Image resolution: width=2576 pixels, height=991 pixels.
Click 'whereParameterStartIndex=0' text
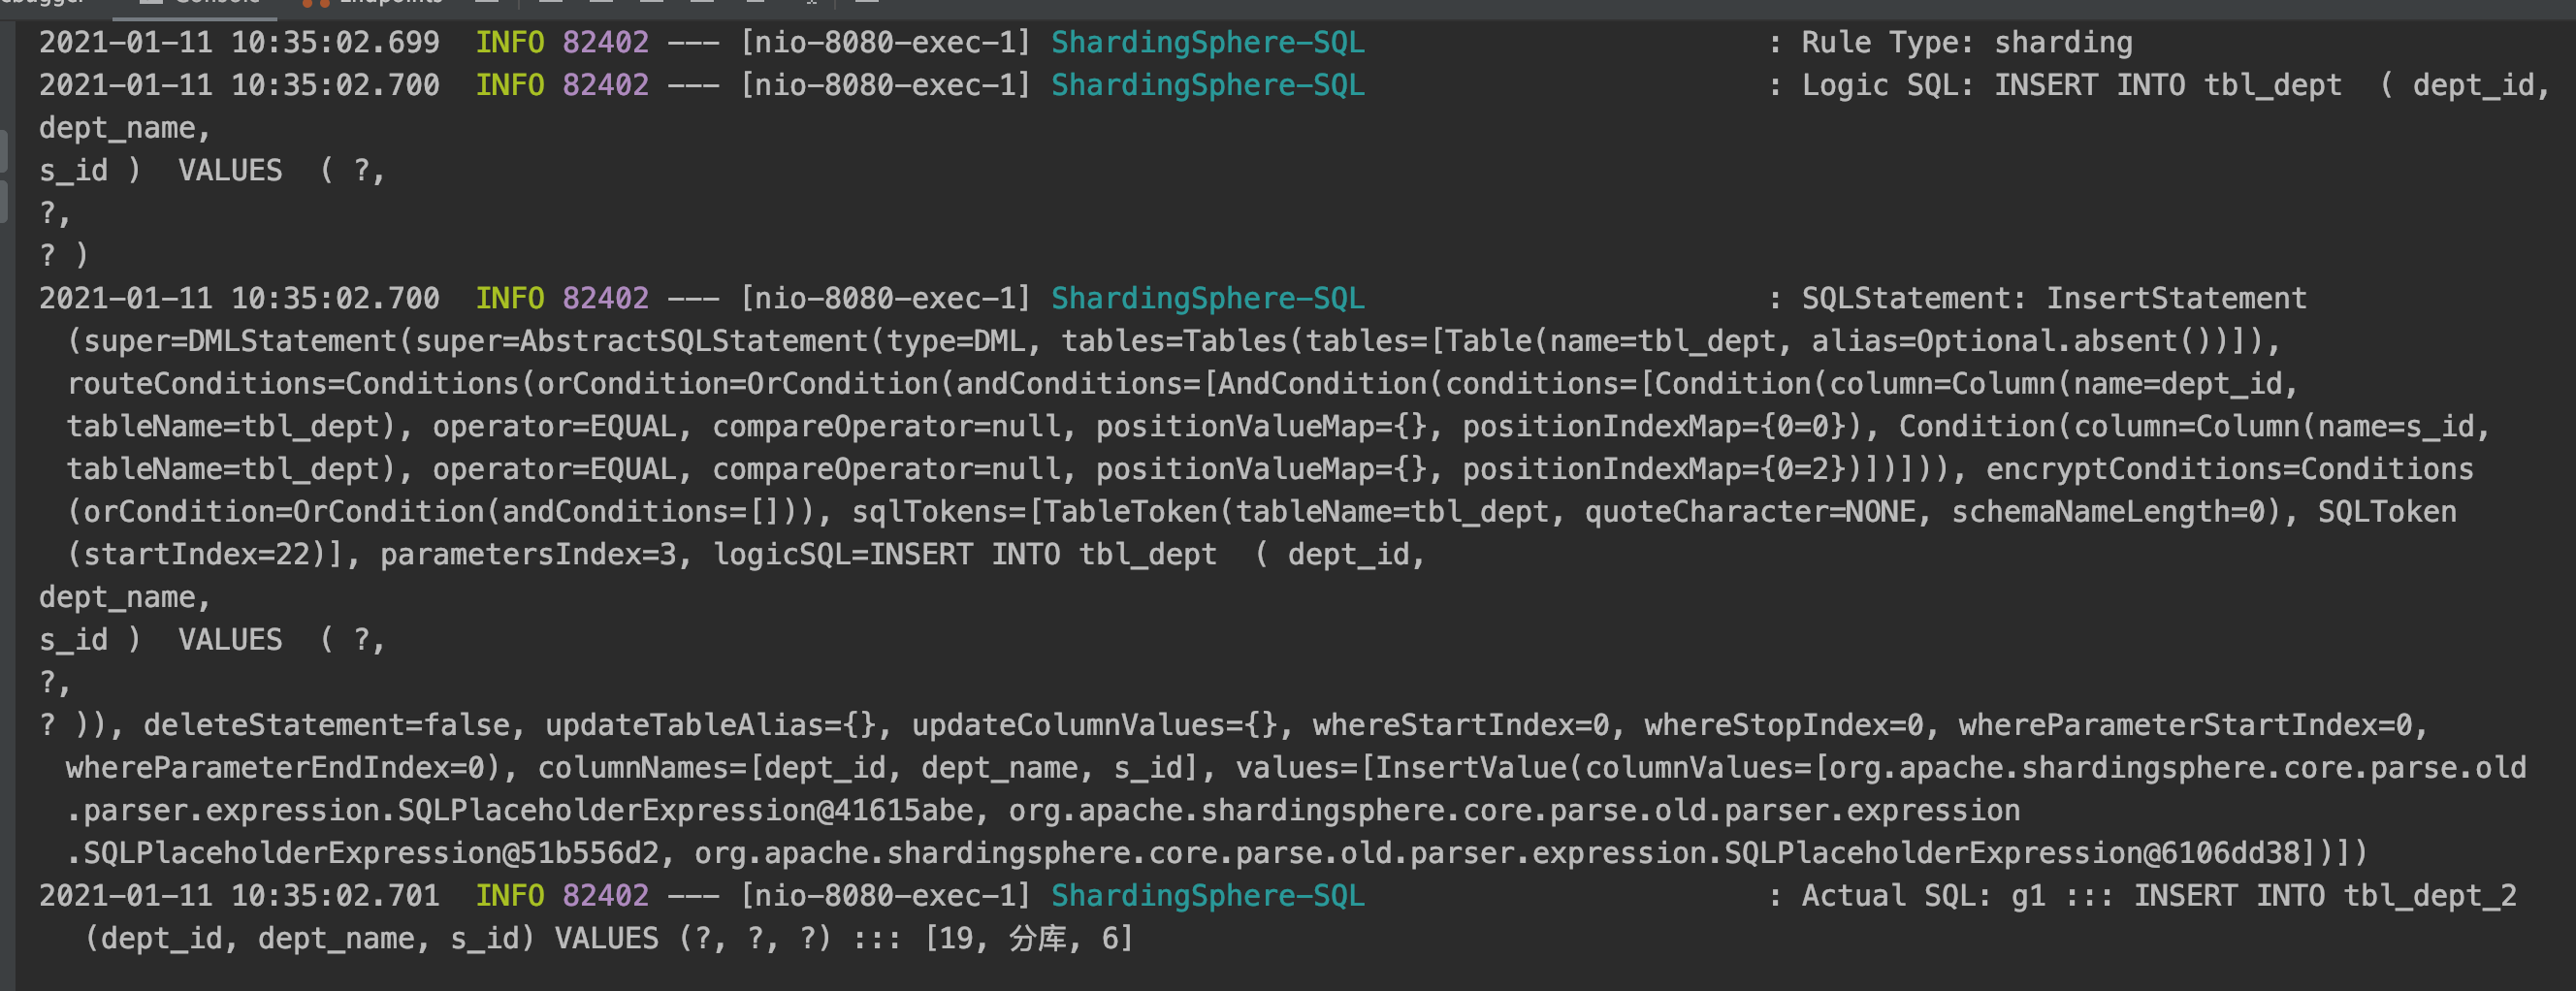pos(2185,724)
